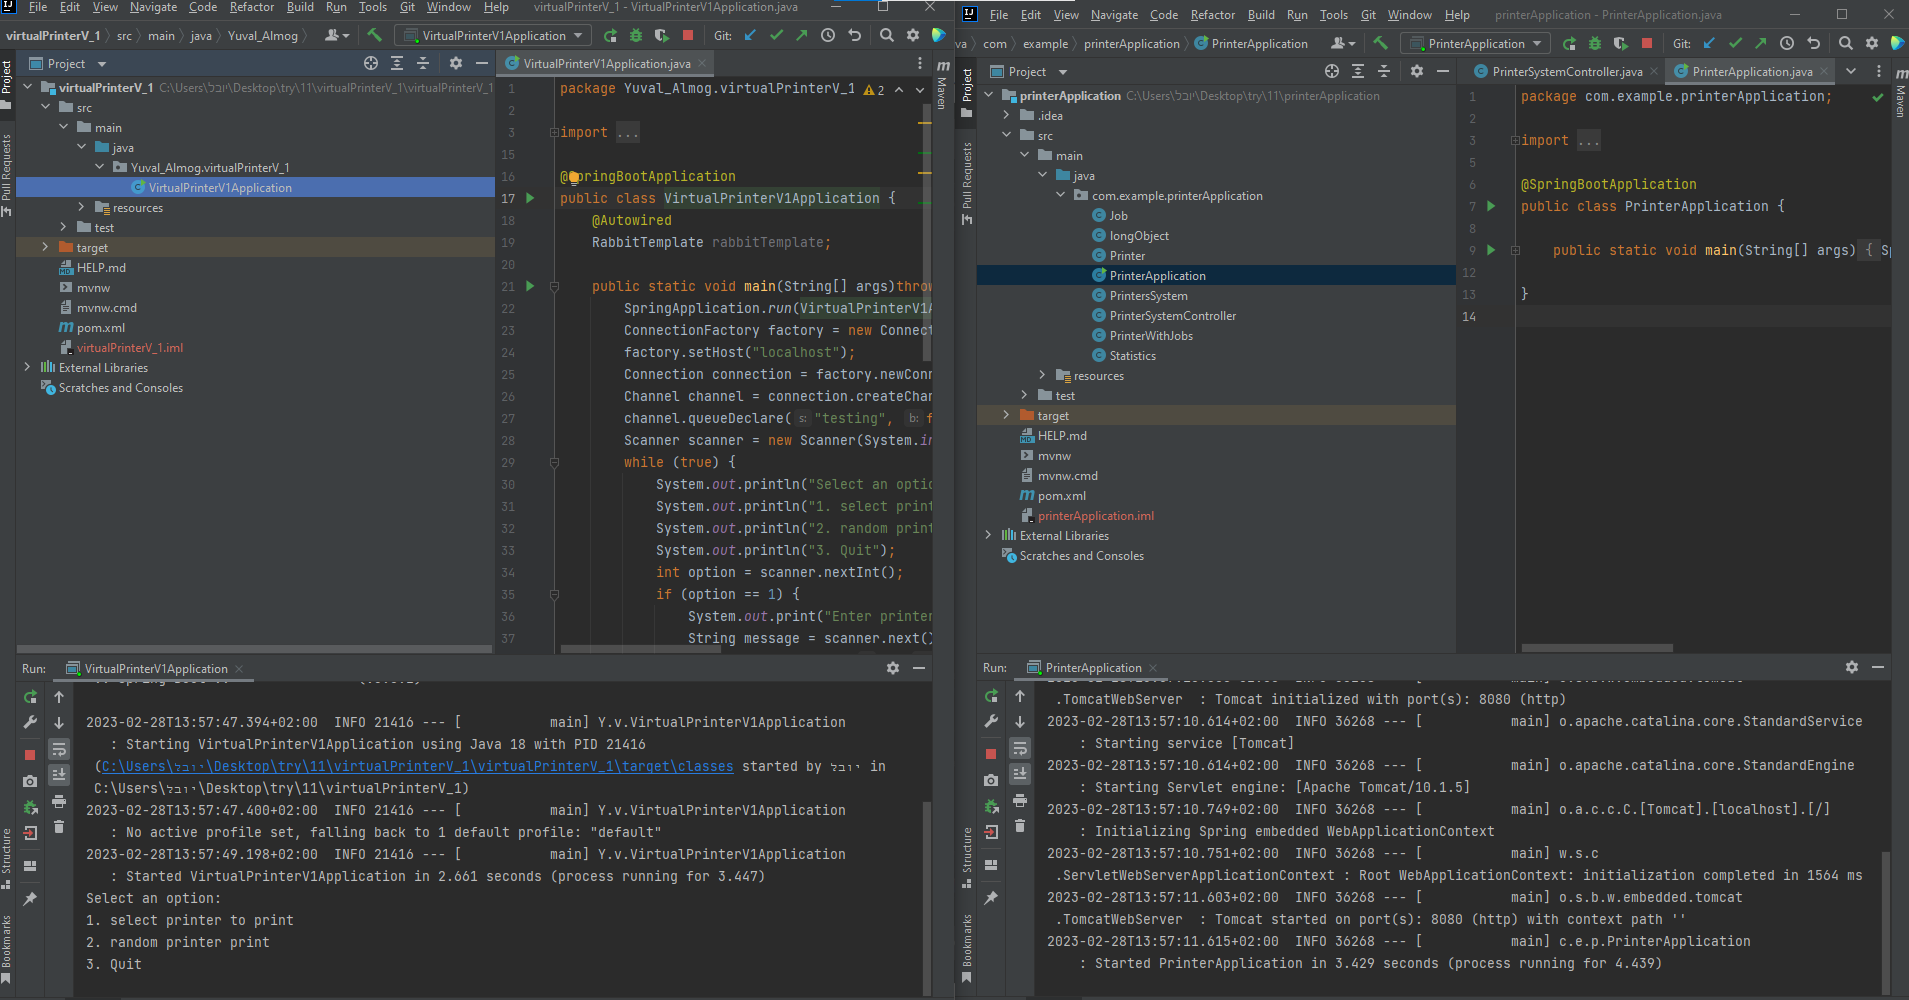Collapse the Project panel with minimize icon
1909x1000 pixels.
tap(482, 63)
